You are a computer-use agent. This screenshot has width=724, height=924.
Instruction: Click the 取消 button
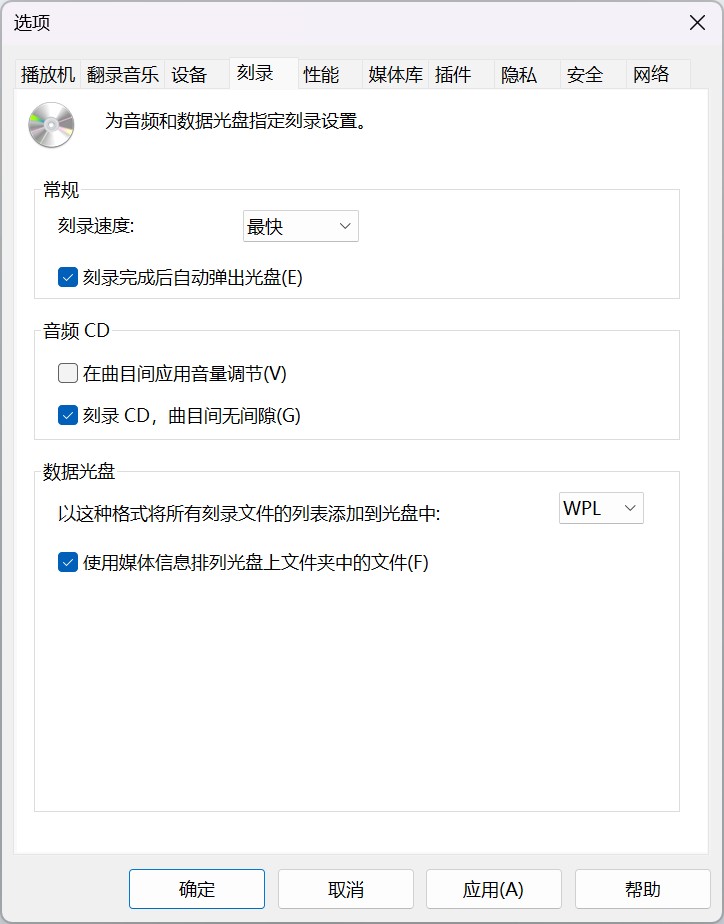tap(346, 889)
